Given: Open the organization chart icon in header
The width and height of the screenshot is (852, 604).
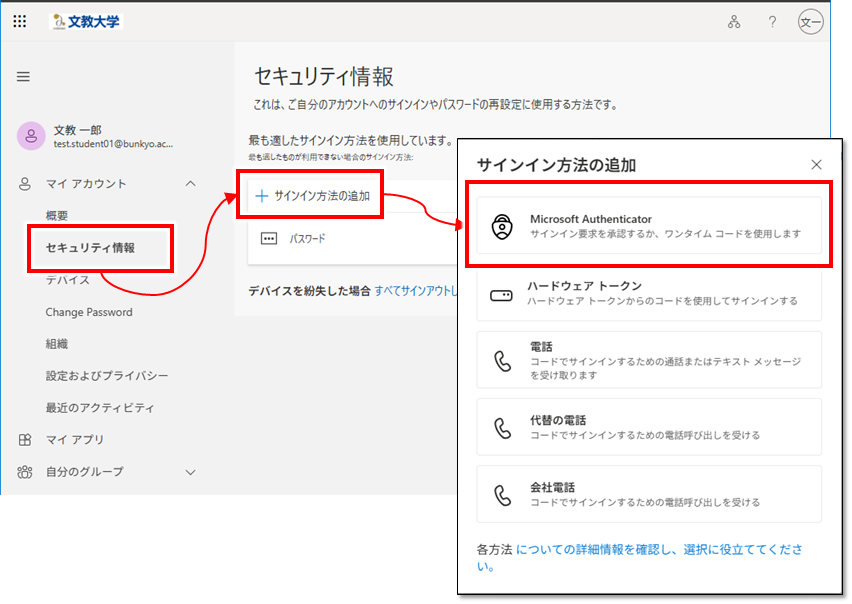Looking at the screenshot, I should pos(734,22).
